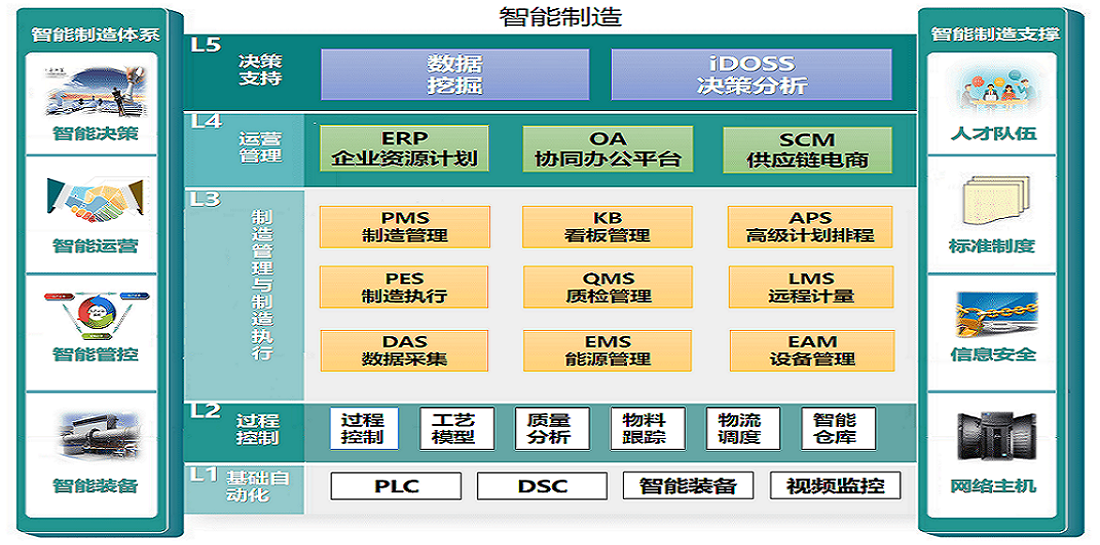1100x545 pixels.
Task: Click the 视频监控 box
Action: point(835,485)
